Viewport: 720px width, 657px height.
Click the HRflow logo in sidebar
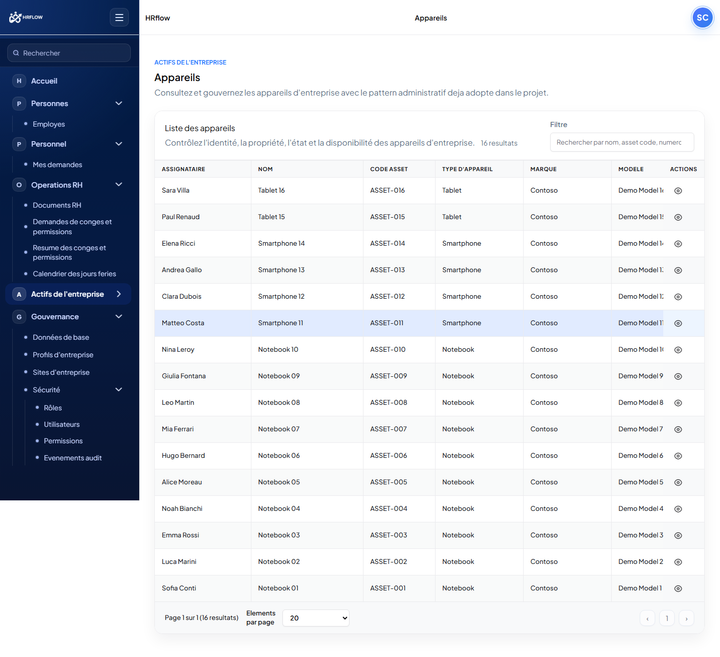coord(26,17)
